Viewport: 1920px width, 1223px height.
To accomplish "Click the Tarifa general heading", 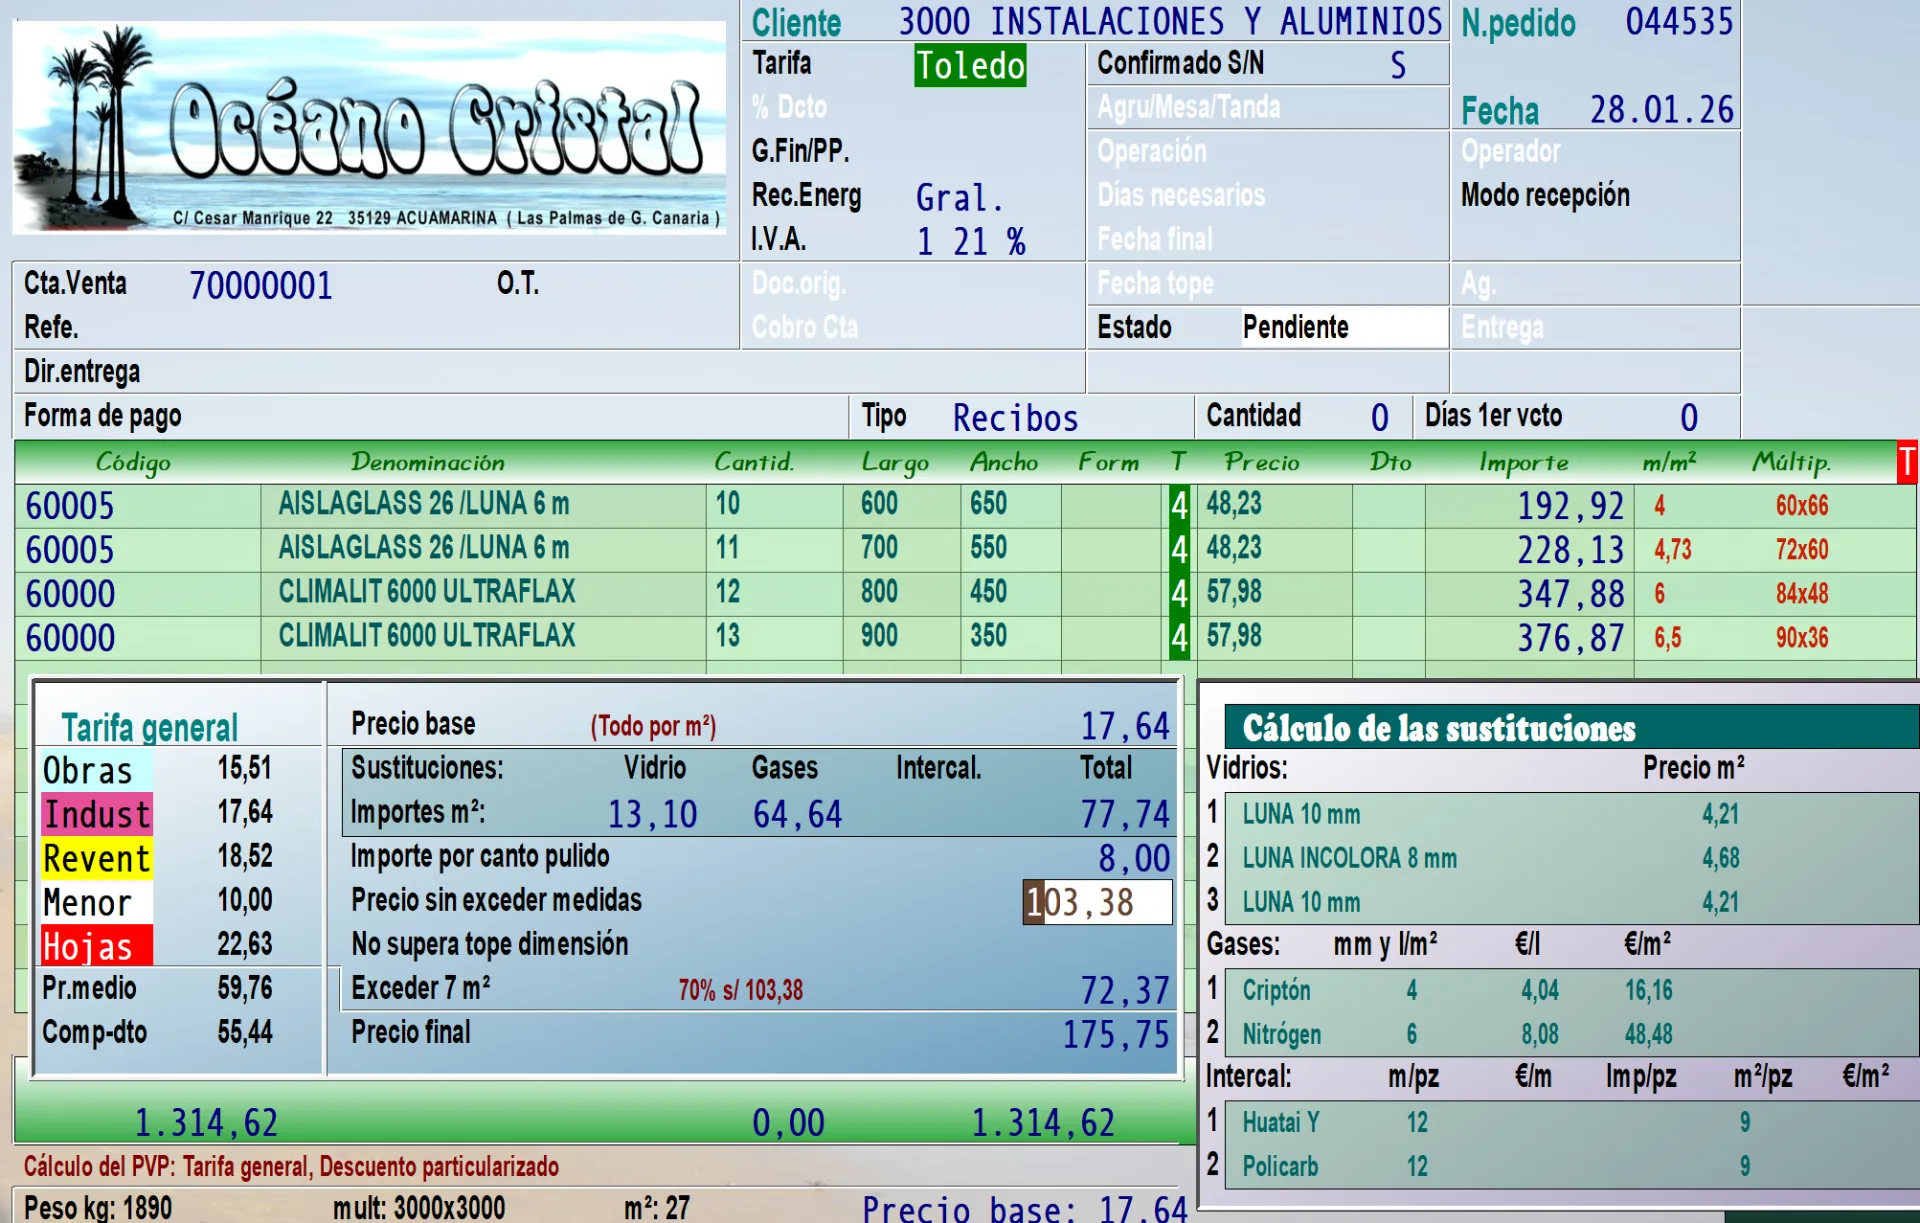I will pyautogui.click(x=150, y=727).
